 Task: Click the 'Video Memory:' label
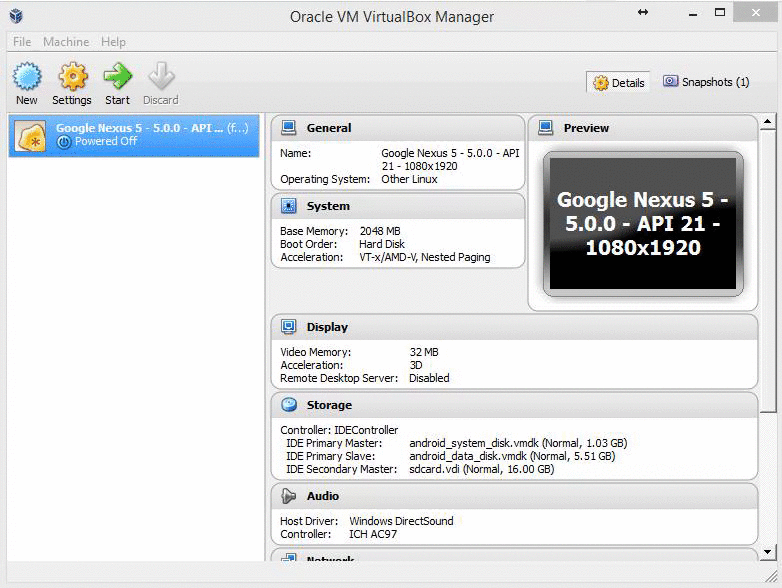[316, 352]
